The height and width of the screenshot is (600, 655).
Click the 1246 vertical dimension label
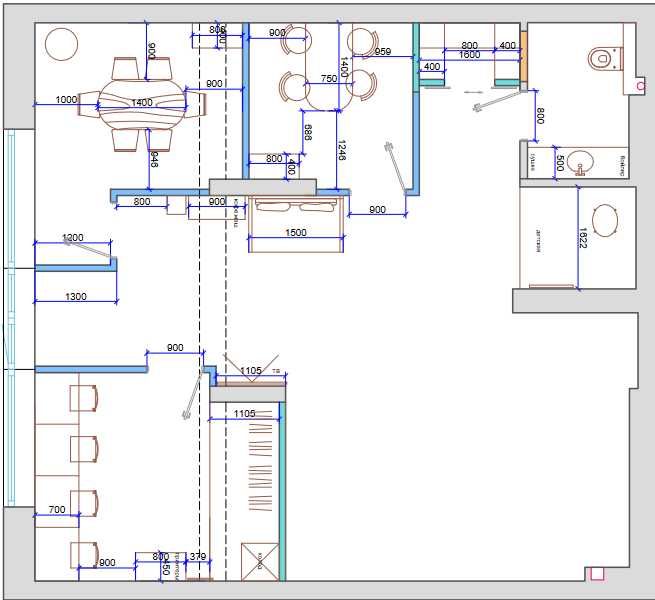coord(341,151)
